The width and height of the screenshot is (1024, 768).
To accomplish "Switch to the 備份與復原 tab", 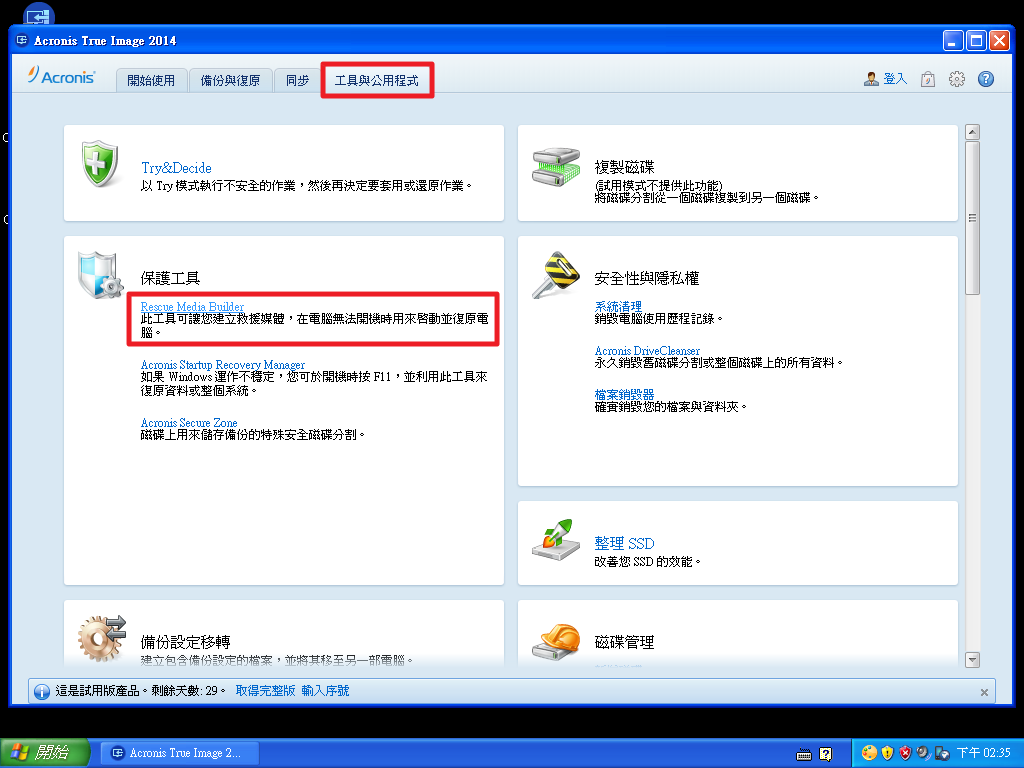I will (x=230, y=80).
